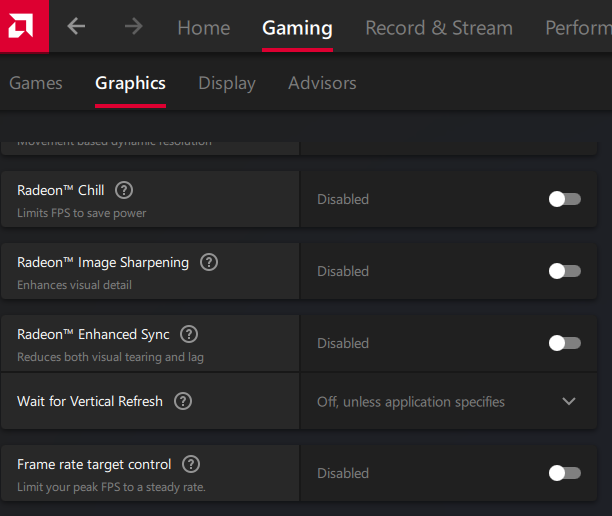Image resolution: width=612 pixels, height=516 pixels.
Task: Click the Wait for Vertical Refresh label
Action: (x=90, y=401)
